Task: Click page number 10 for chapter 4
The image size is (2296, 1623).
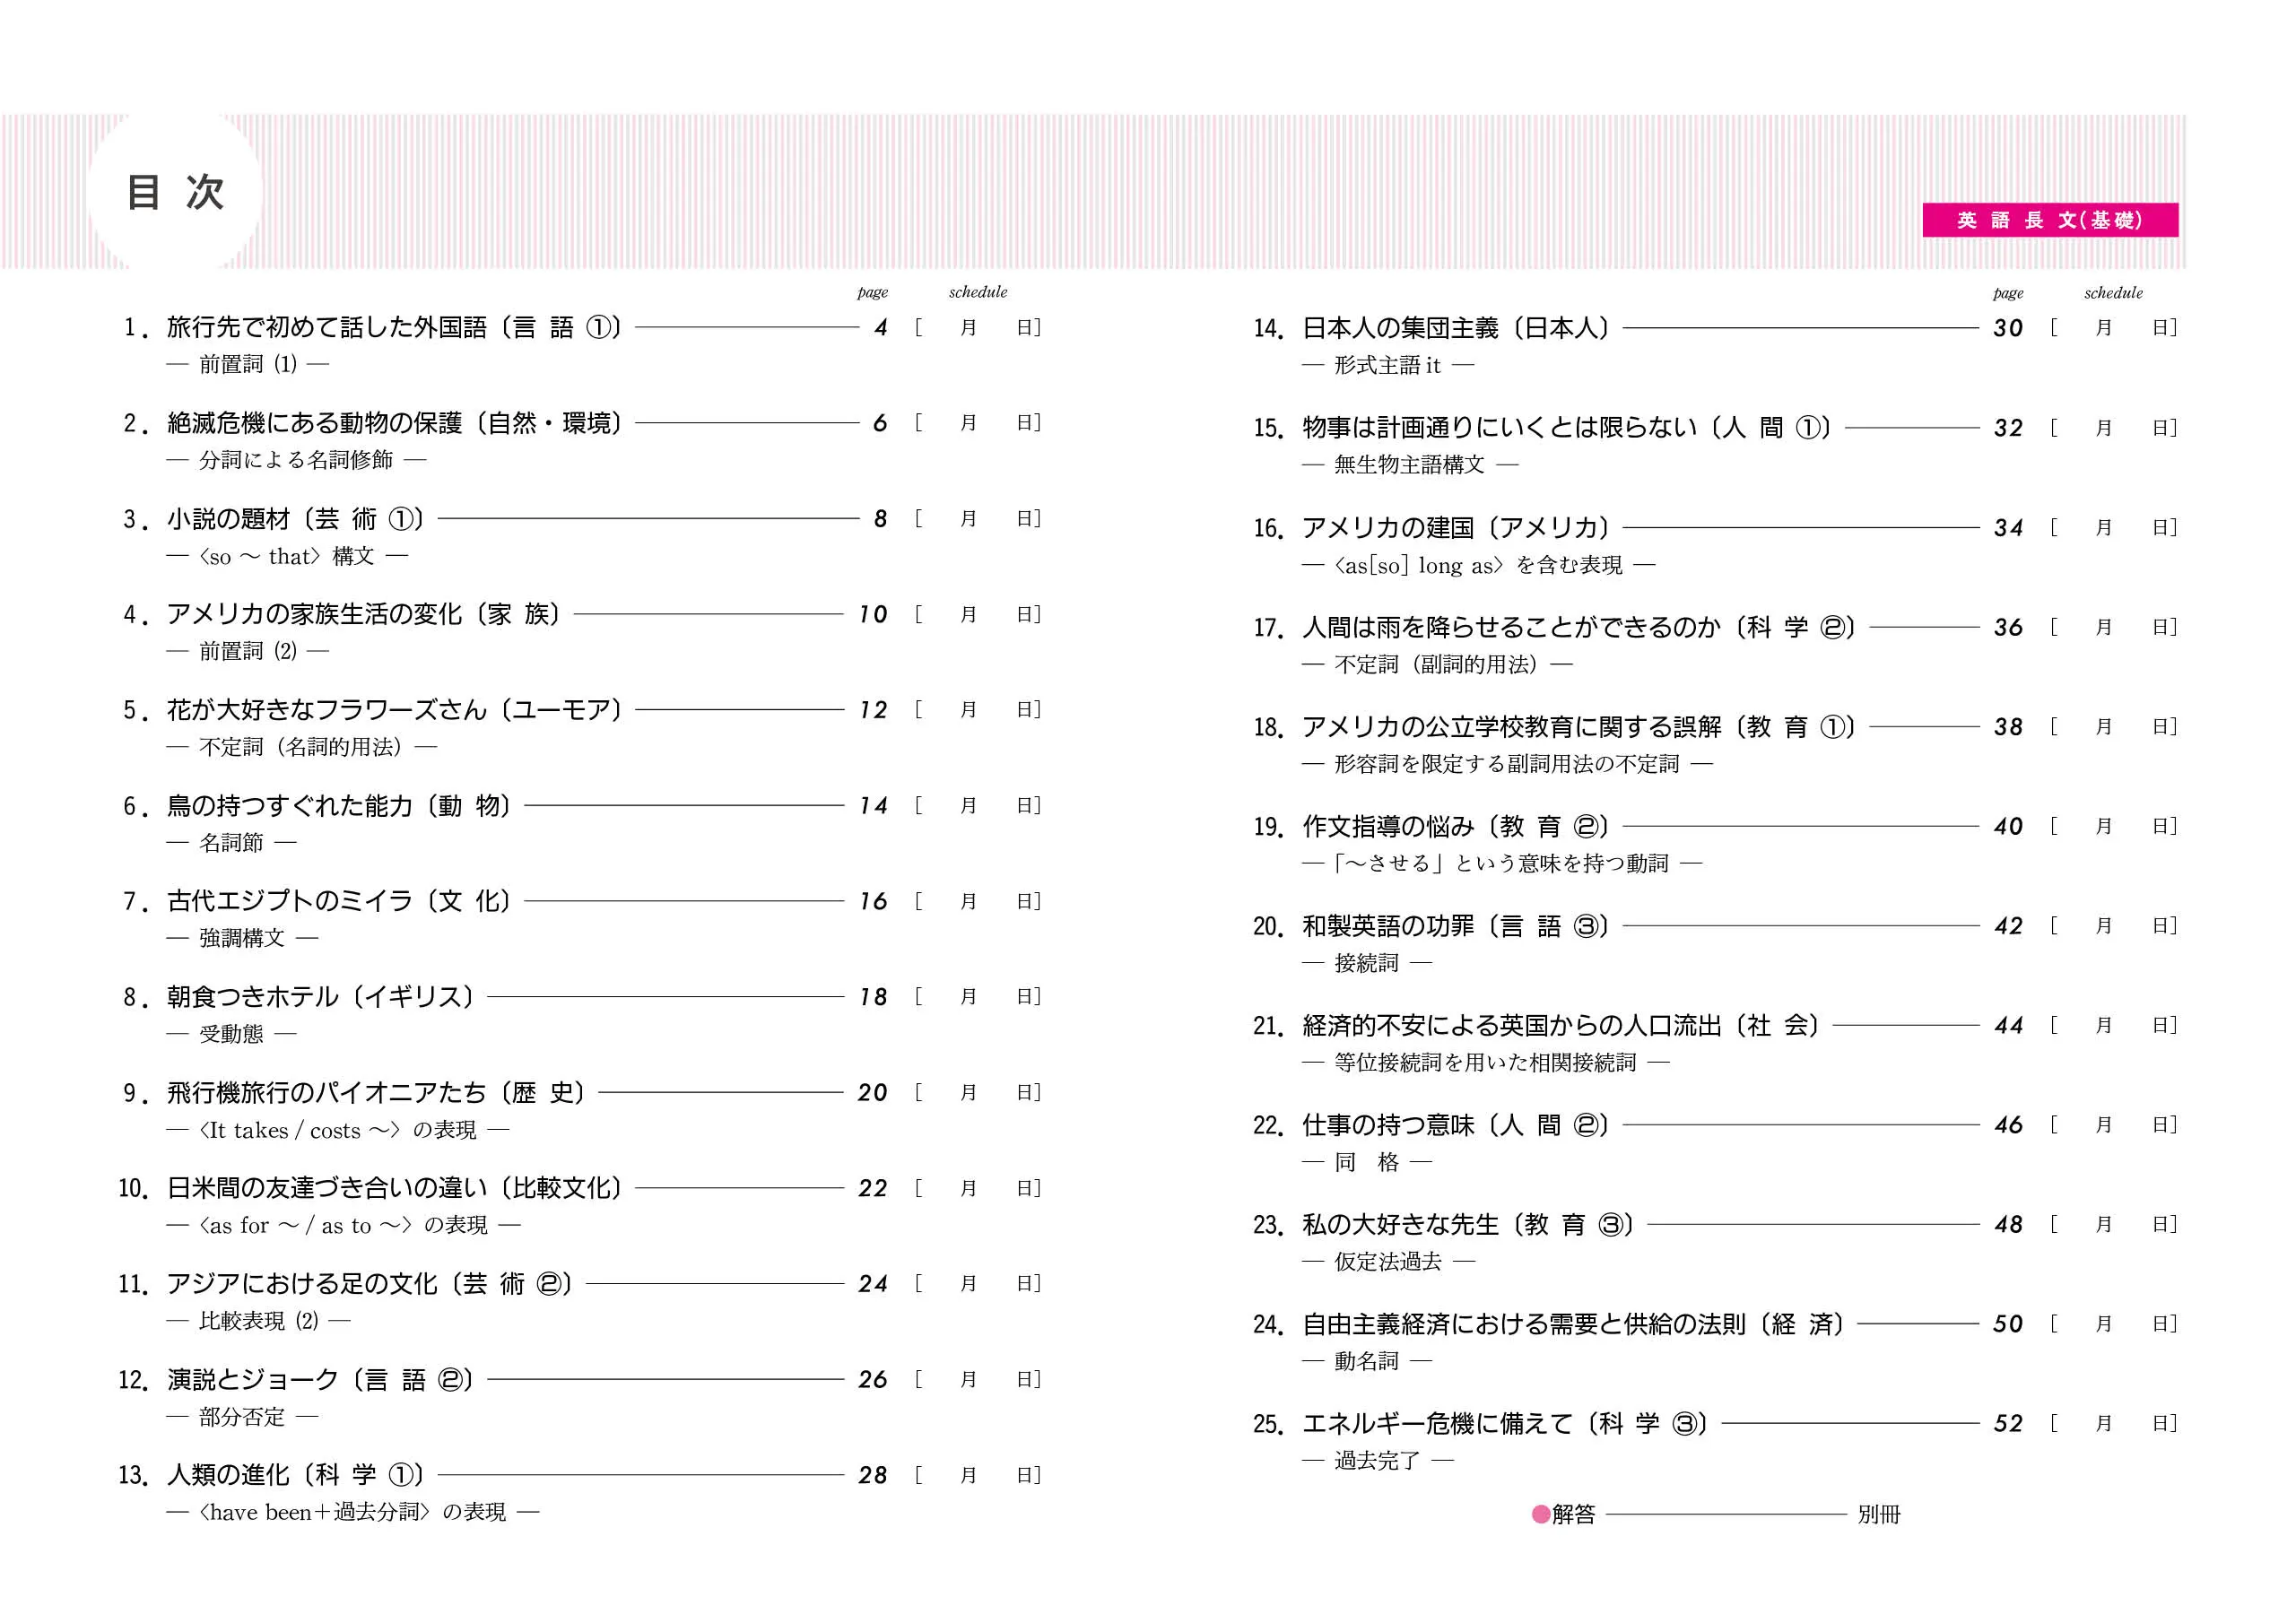Action: tap(873, 615)
